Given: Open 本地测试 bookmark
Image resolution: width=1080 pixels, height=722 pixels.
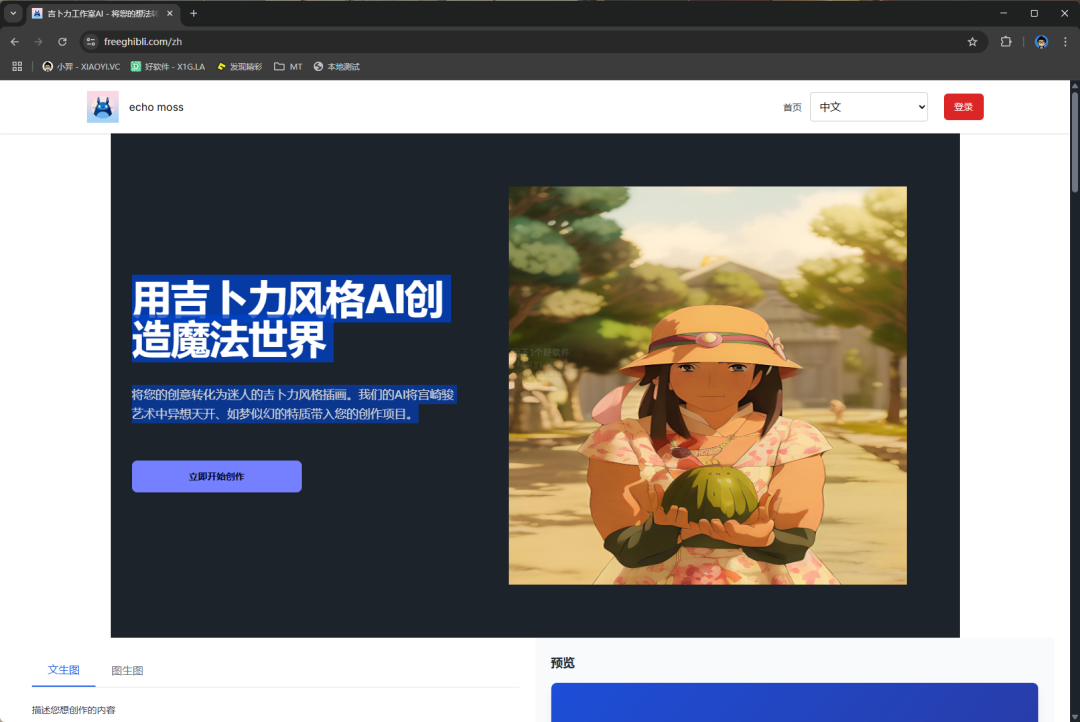Looking at the screenshot, I should [x=336, y=67].
